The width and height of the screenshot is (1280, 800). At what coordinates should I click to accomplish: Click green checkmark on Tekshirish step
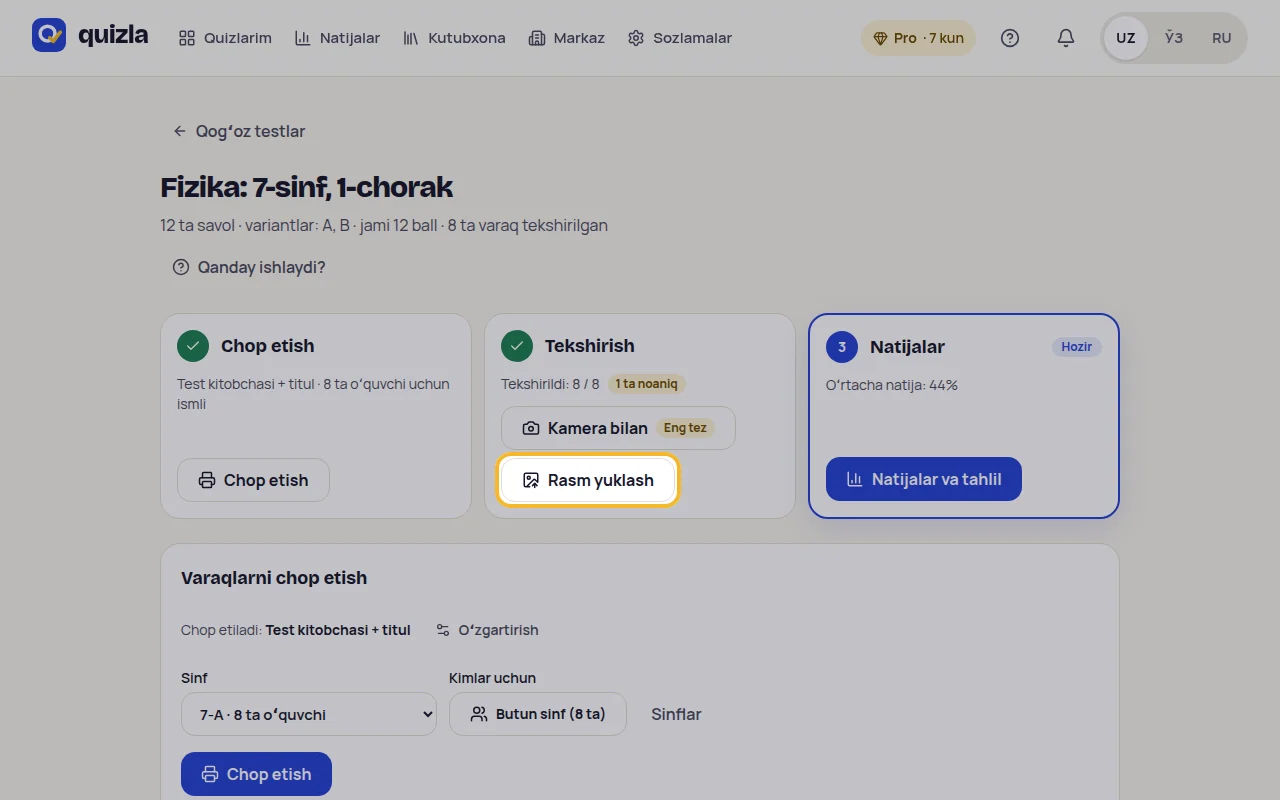(517, 346)
